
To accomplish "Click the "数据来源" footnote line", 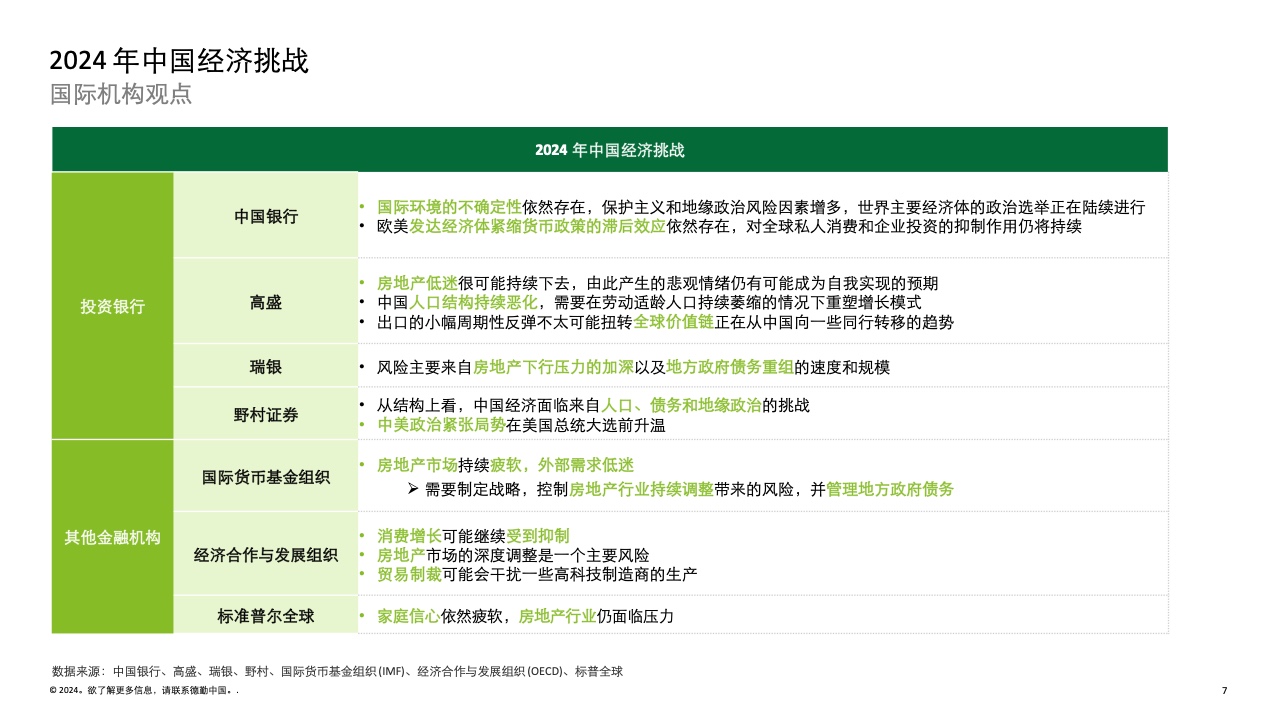I will (337, 671).
